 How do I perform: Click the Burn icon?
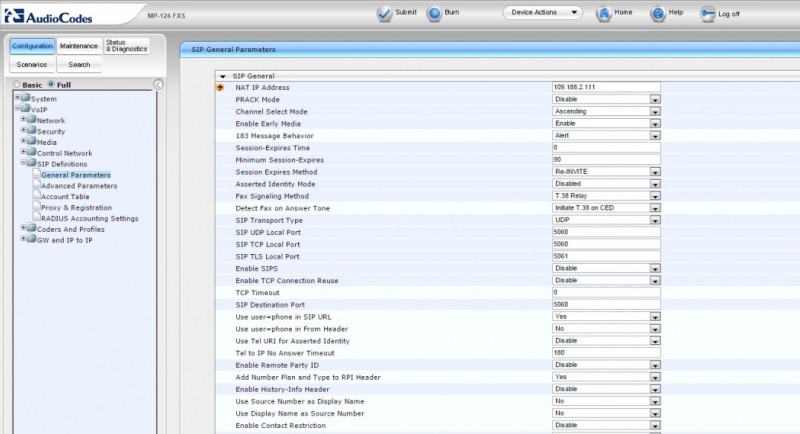[434, 14]
